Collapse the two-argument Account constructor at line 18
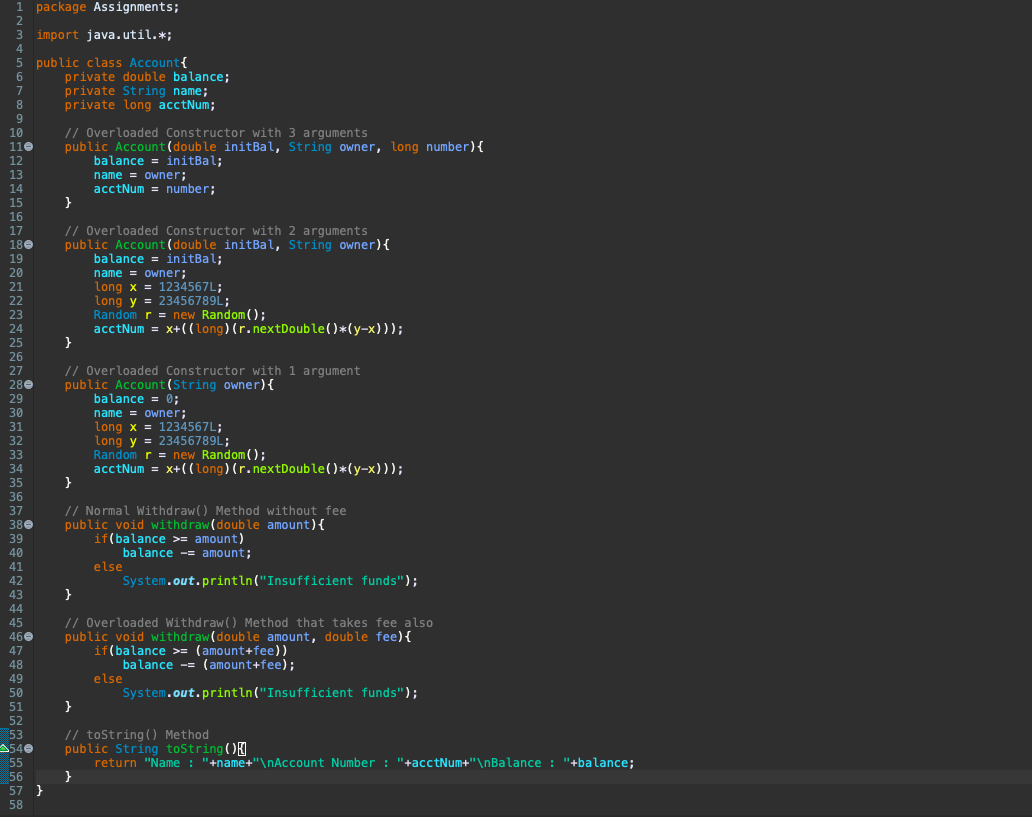 (28, 245)
